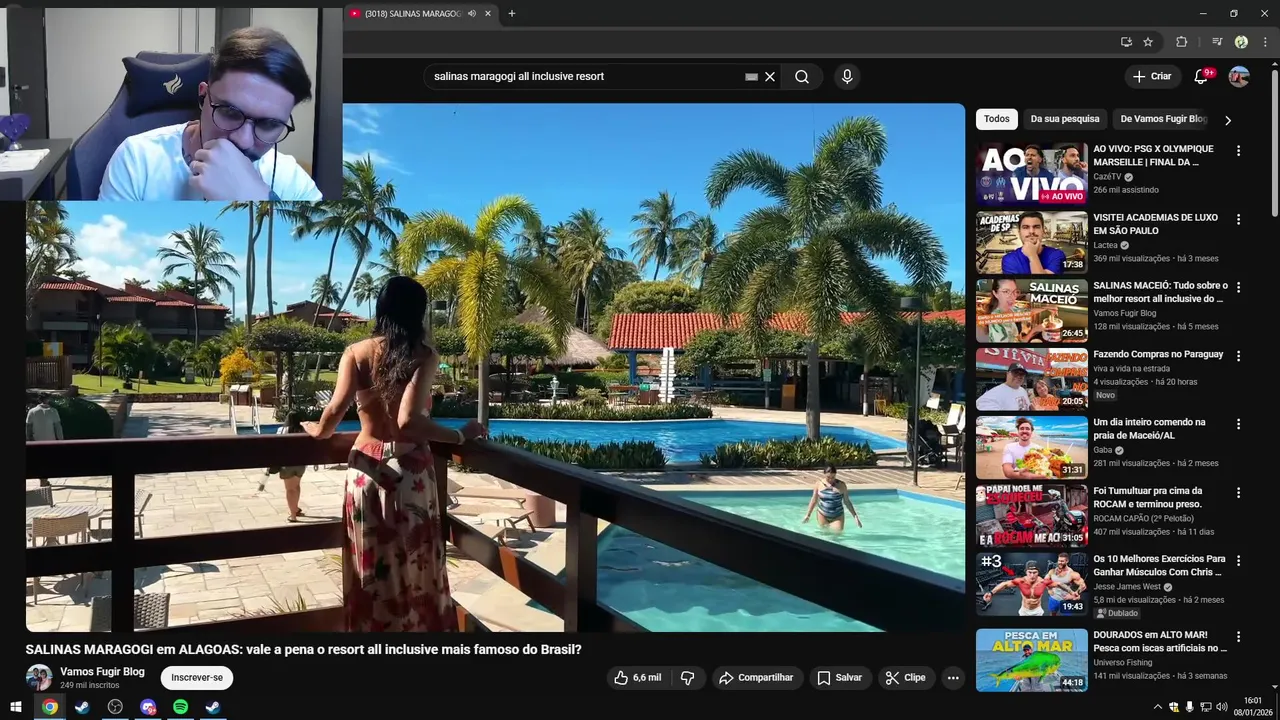The height and width of the screenshot is (720, 1280).
Task: Click the Compartilhar share button
Action: click(756, 678)
